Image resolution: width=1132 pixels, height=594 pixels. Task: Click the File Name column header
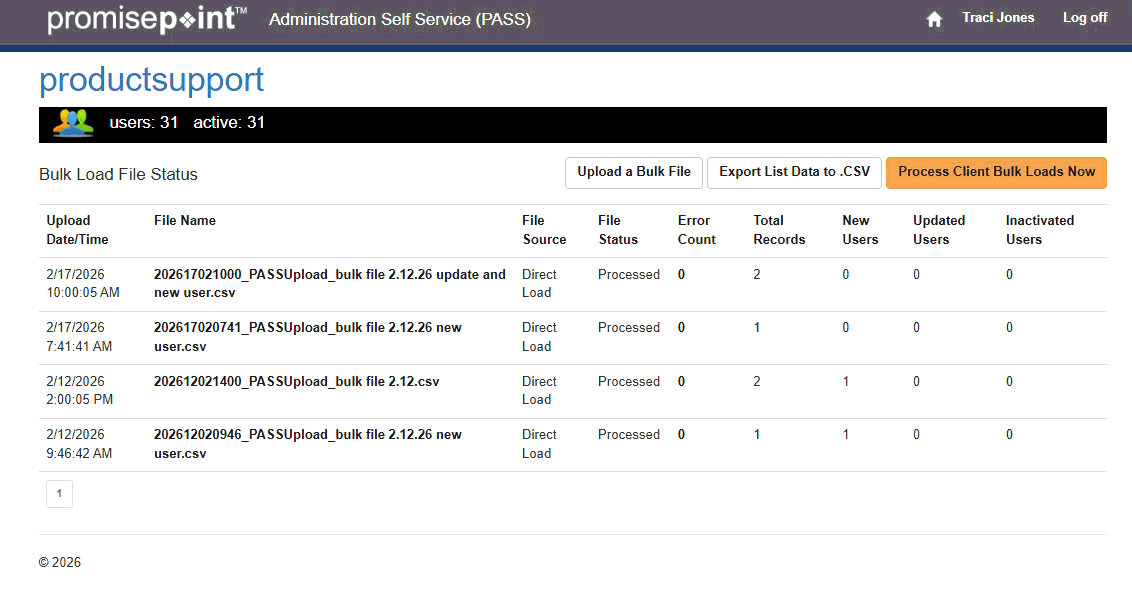coord(185,221)
